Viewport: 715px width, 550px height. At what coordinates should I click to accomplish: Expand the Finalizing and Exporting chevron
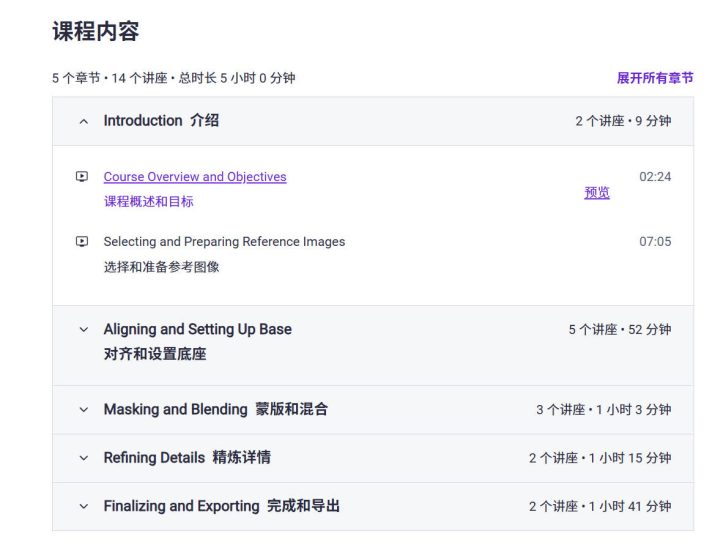pyautogui.click(x=84, y=506)
